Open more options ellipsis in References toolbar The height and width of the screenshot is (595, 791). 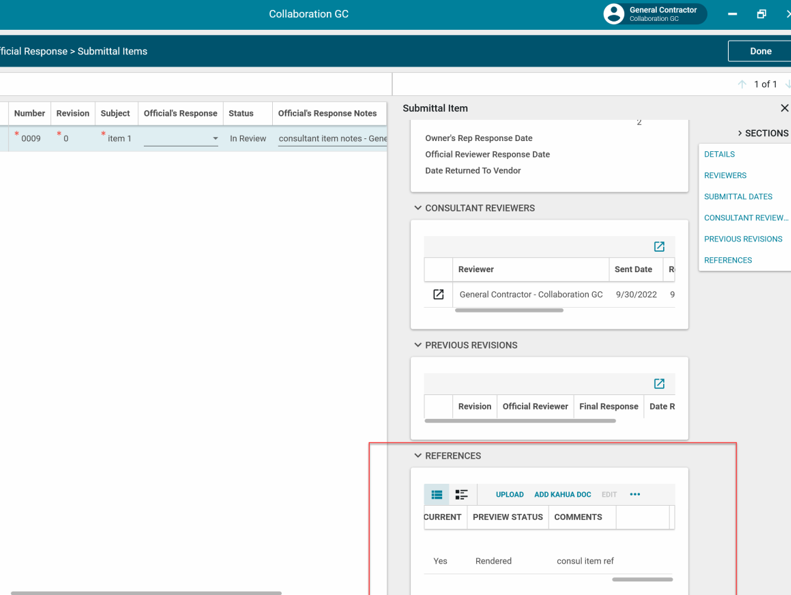click(635, 494)
